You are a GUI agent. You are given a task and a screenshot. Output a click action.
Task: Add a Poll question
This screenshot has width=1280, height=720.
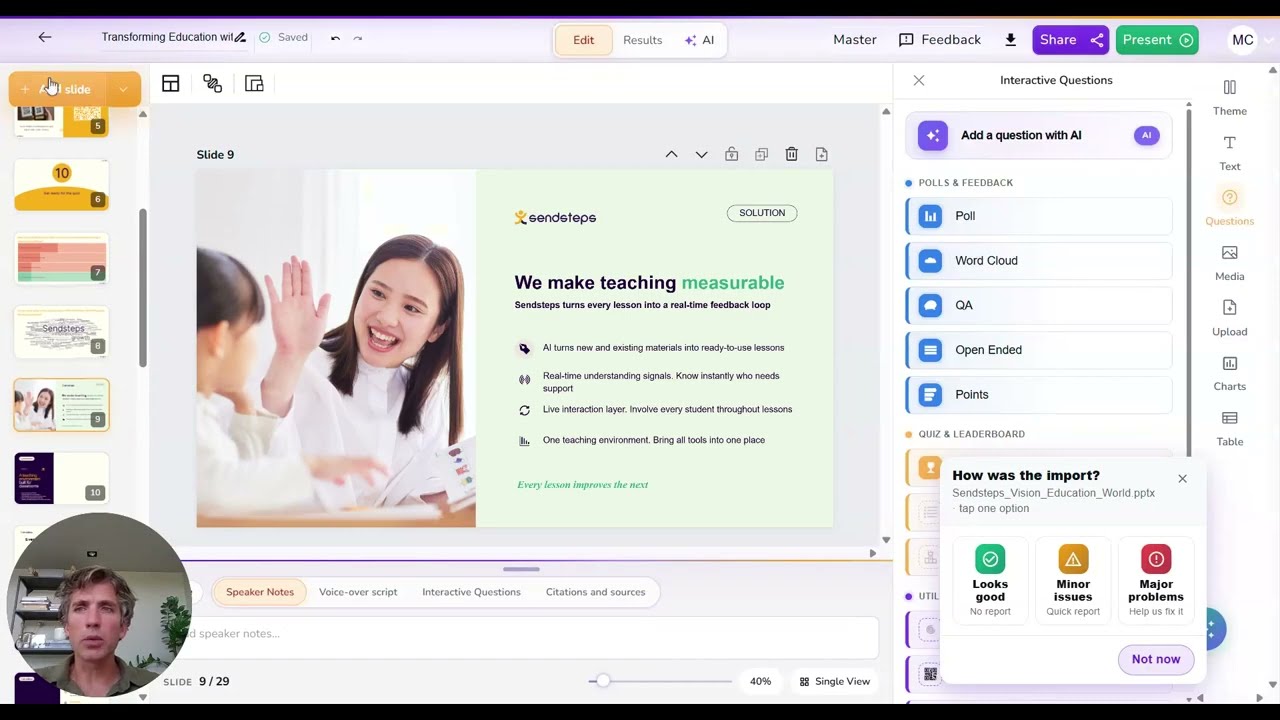(1038, 216)
